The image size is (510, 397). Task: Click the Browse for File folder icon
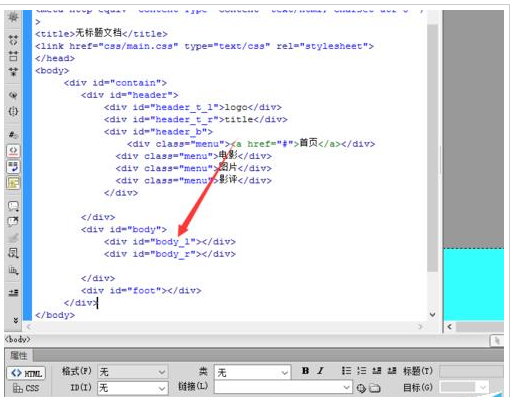375,388
